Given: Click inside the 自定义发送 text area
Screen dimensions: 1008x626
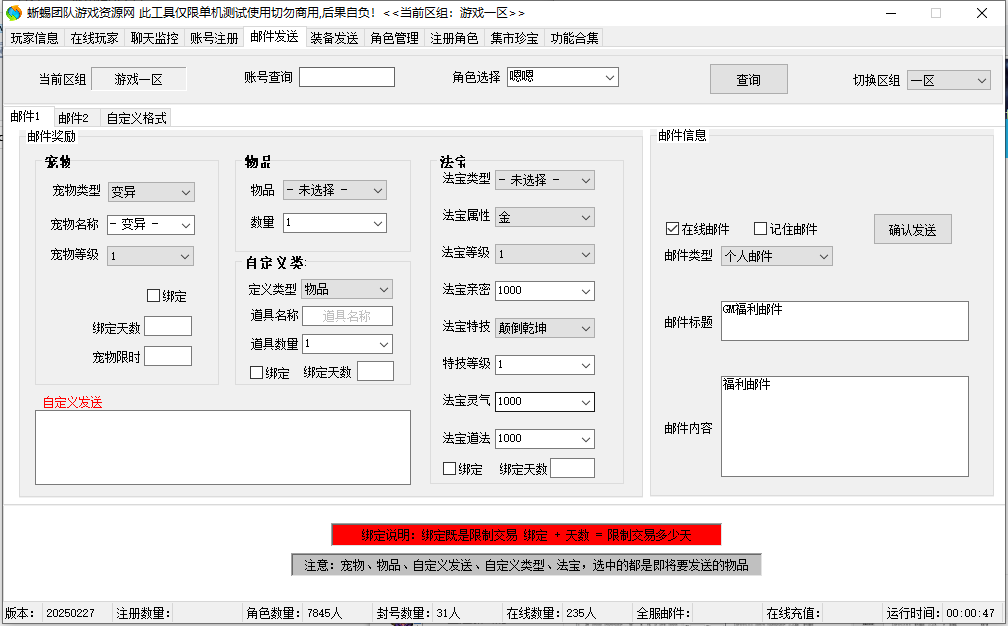Looking at the screenshot, I should click(x=222, y=447).
